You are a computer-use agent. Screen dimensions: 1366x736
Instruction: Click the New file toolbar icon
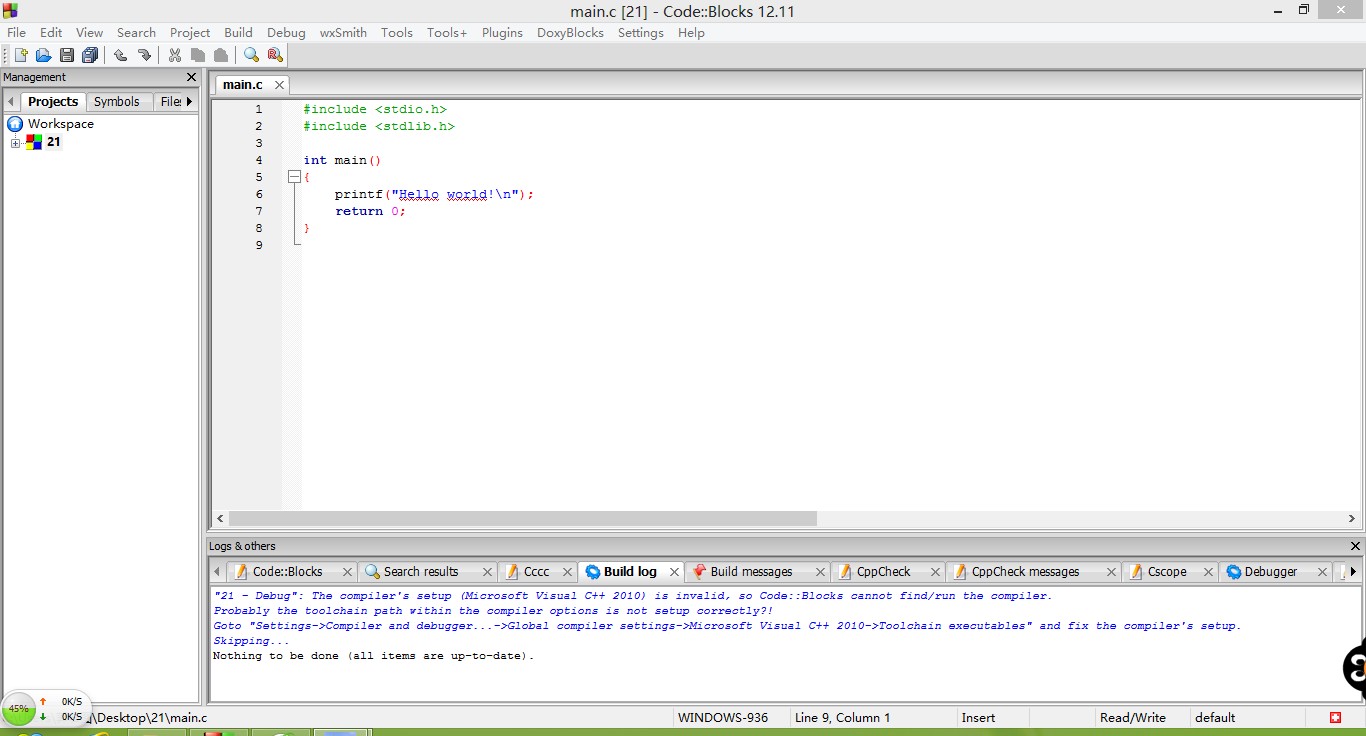tap(20, 56)
